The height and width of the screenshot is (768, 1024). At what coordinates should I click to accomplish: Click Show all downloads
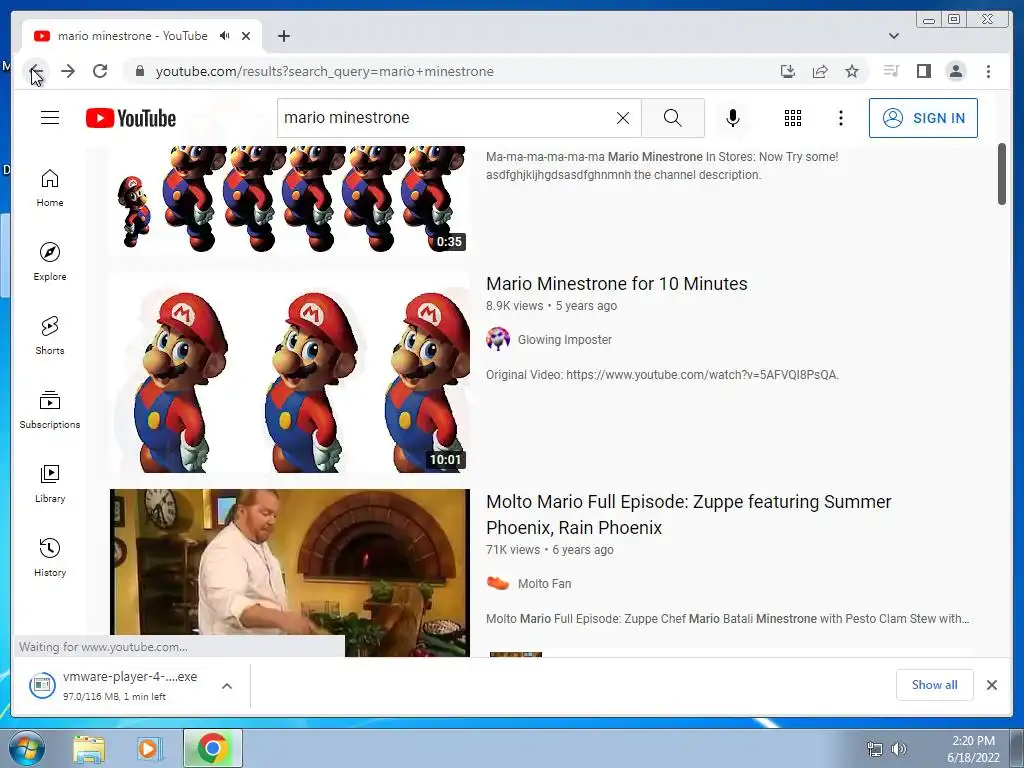(x=935, y=684)
